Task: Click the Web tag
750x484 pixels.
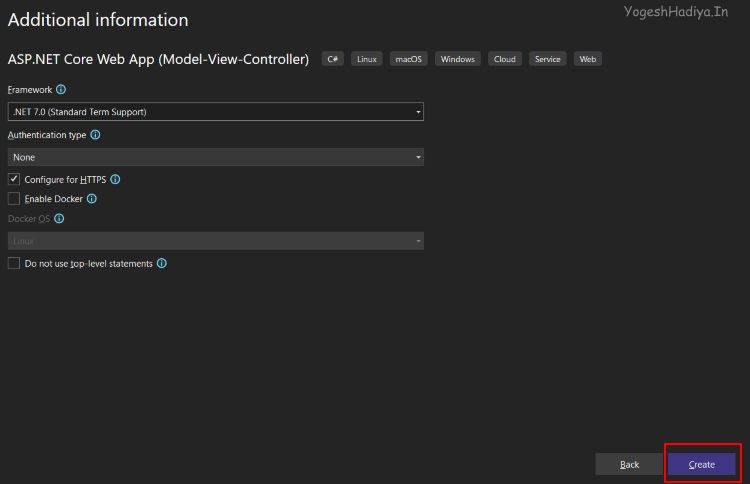Action: [588, 59]
